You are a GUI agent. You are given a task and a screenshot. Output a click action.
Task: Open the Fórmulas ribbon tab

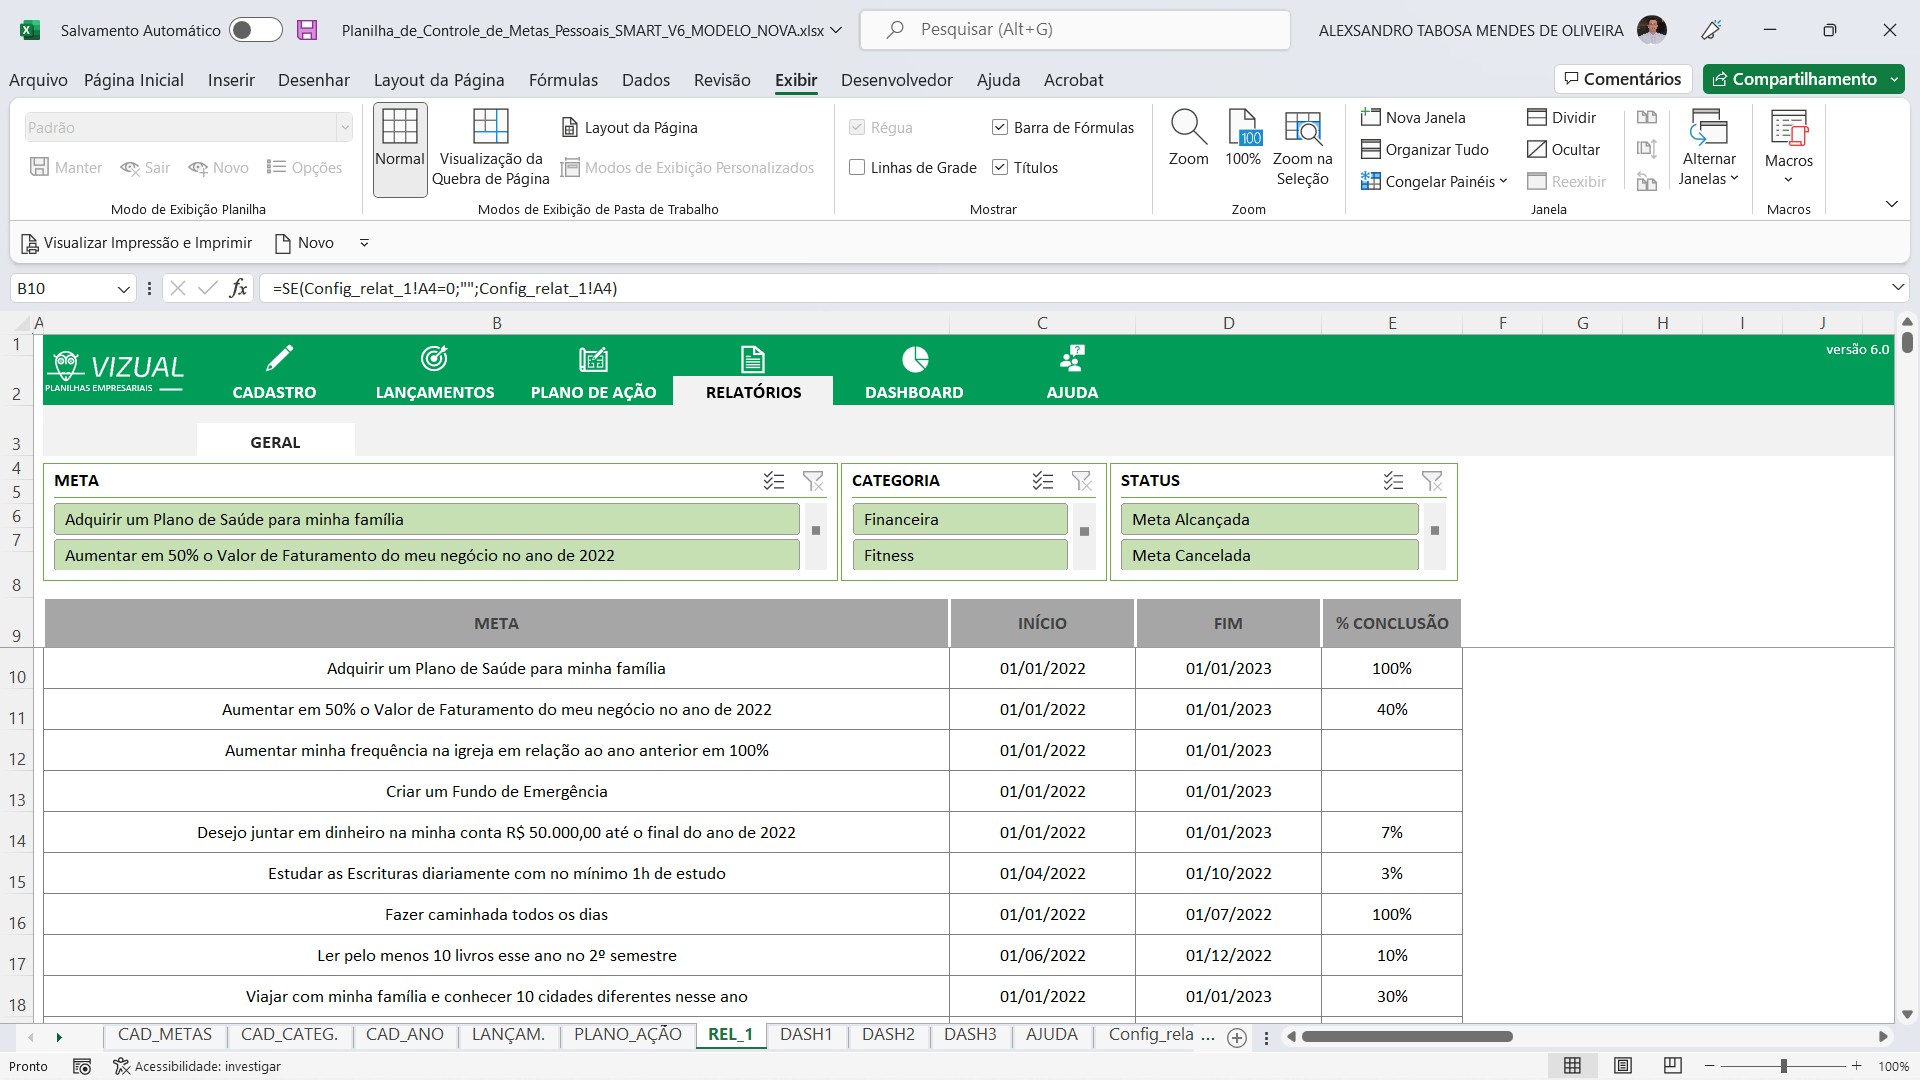pyautogui.click(x=563, y=80)
